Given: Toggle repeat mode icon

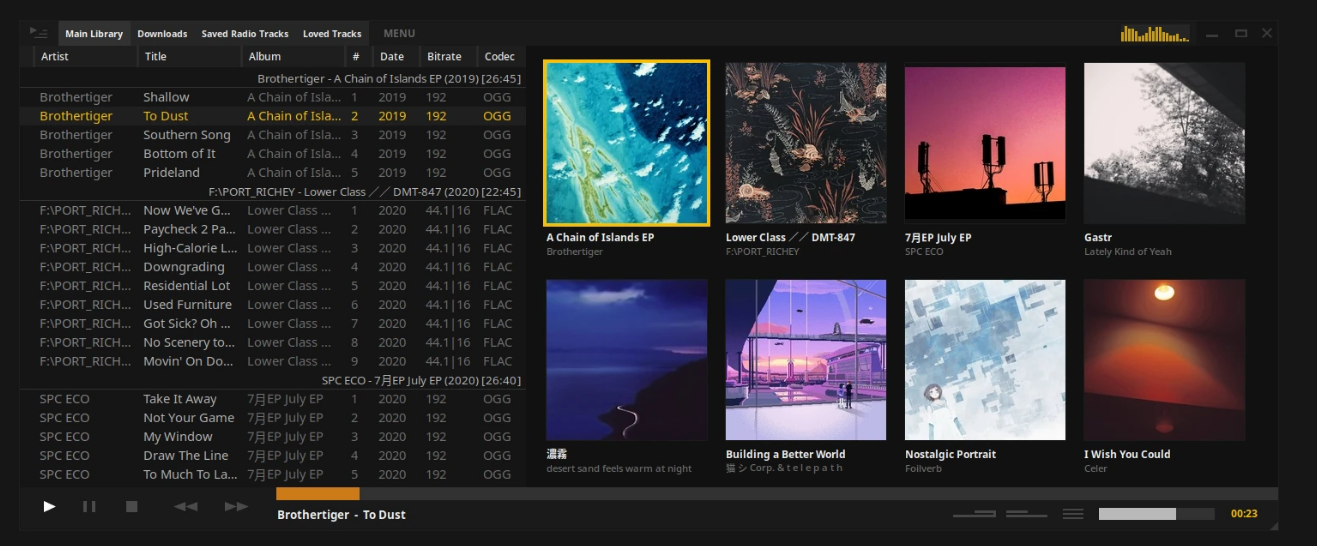Looking at the screenshot, I should pyautogui.click(x=974, y=514).
